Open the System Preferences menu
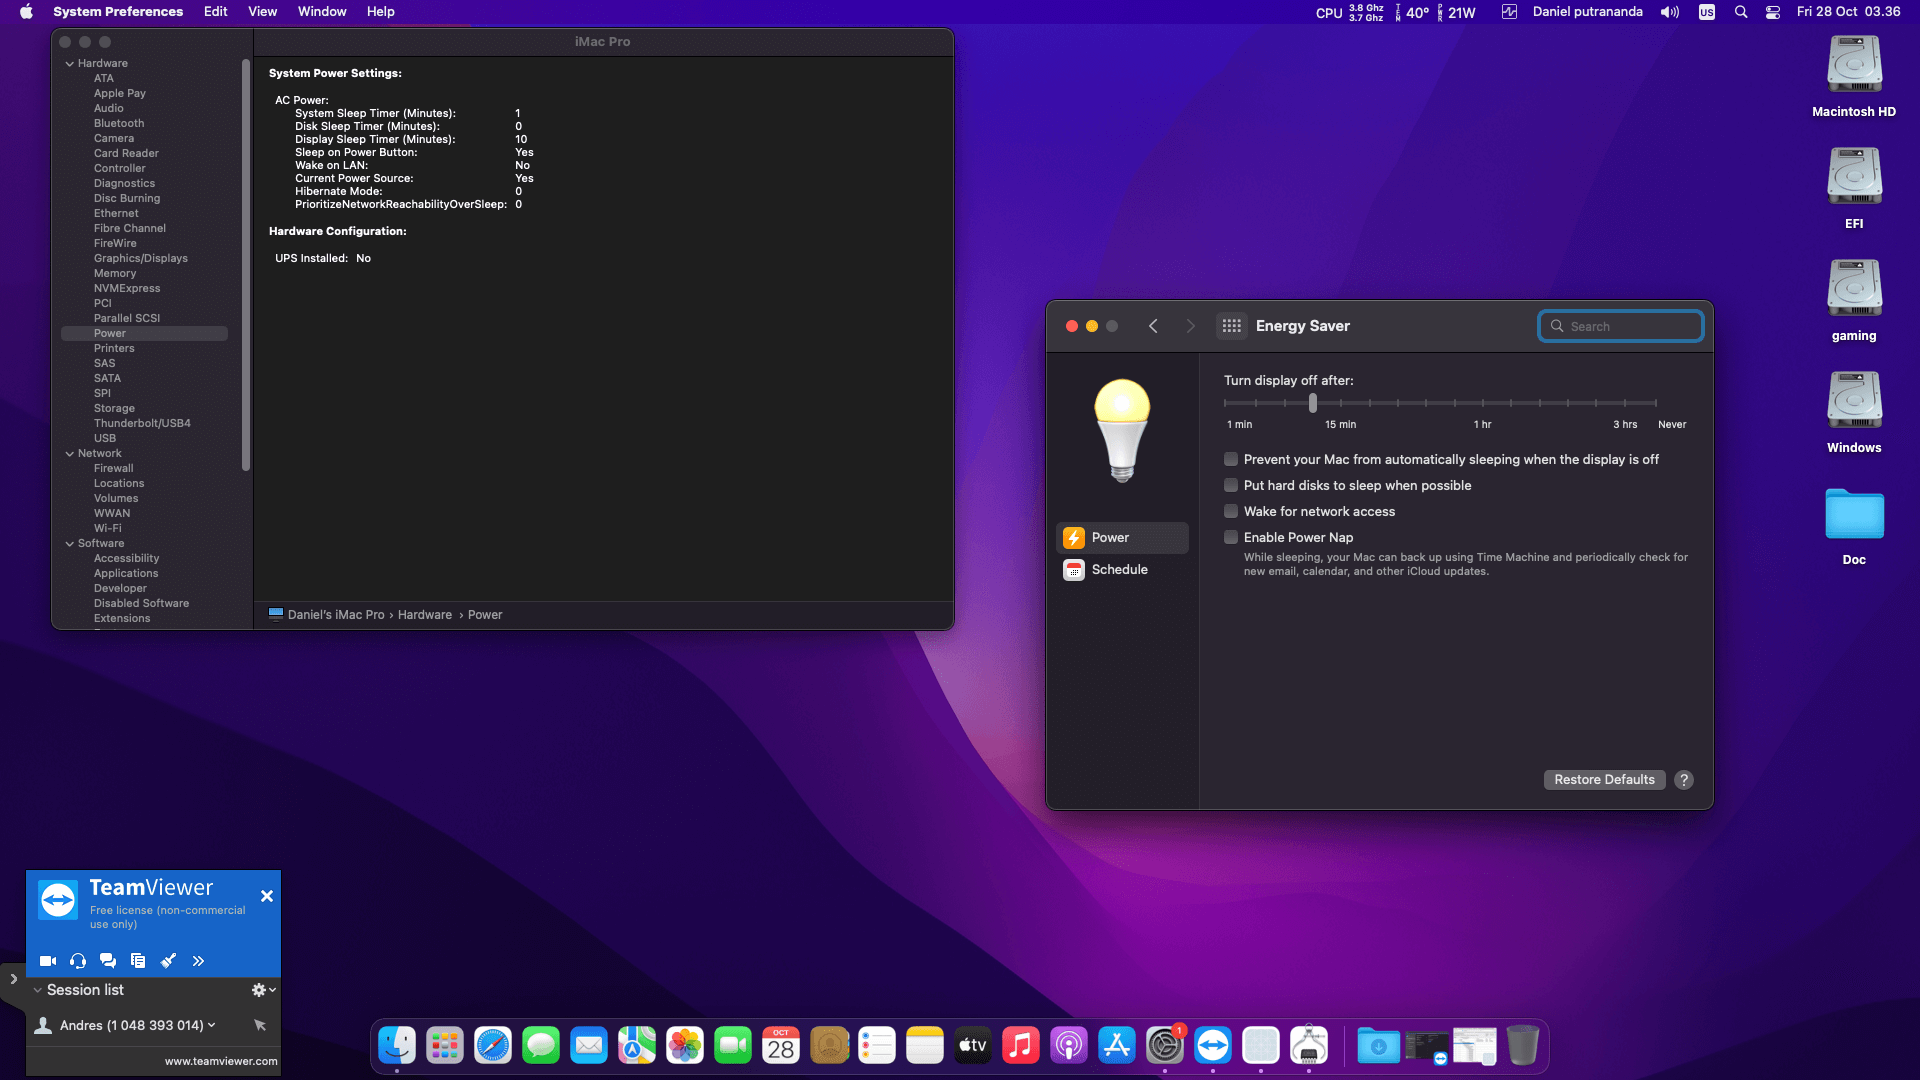Viewport: 1920px width, 1080px height. [x=118, y=12]
